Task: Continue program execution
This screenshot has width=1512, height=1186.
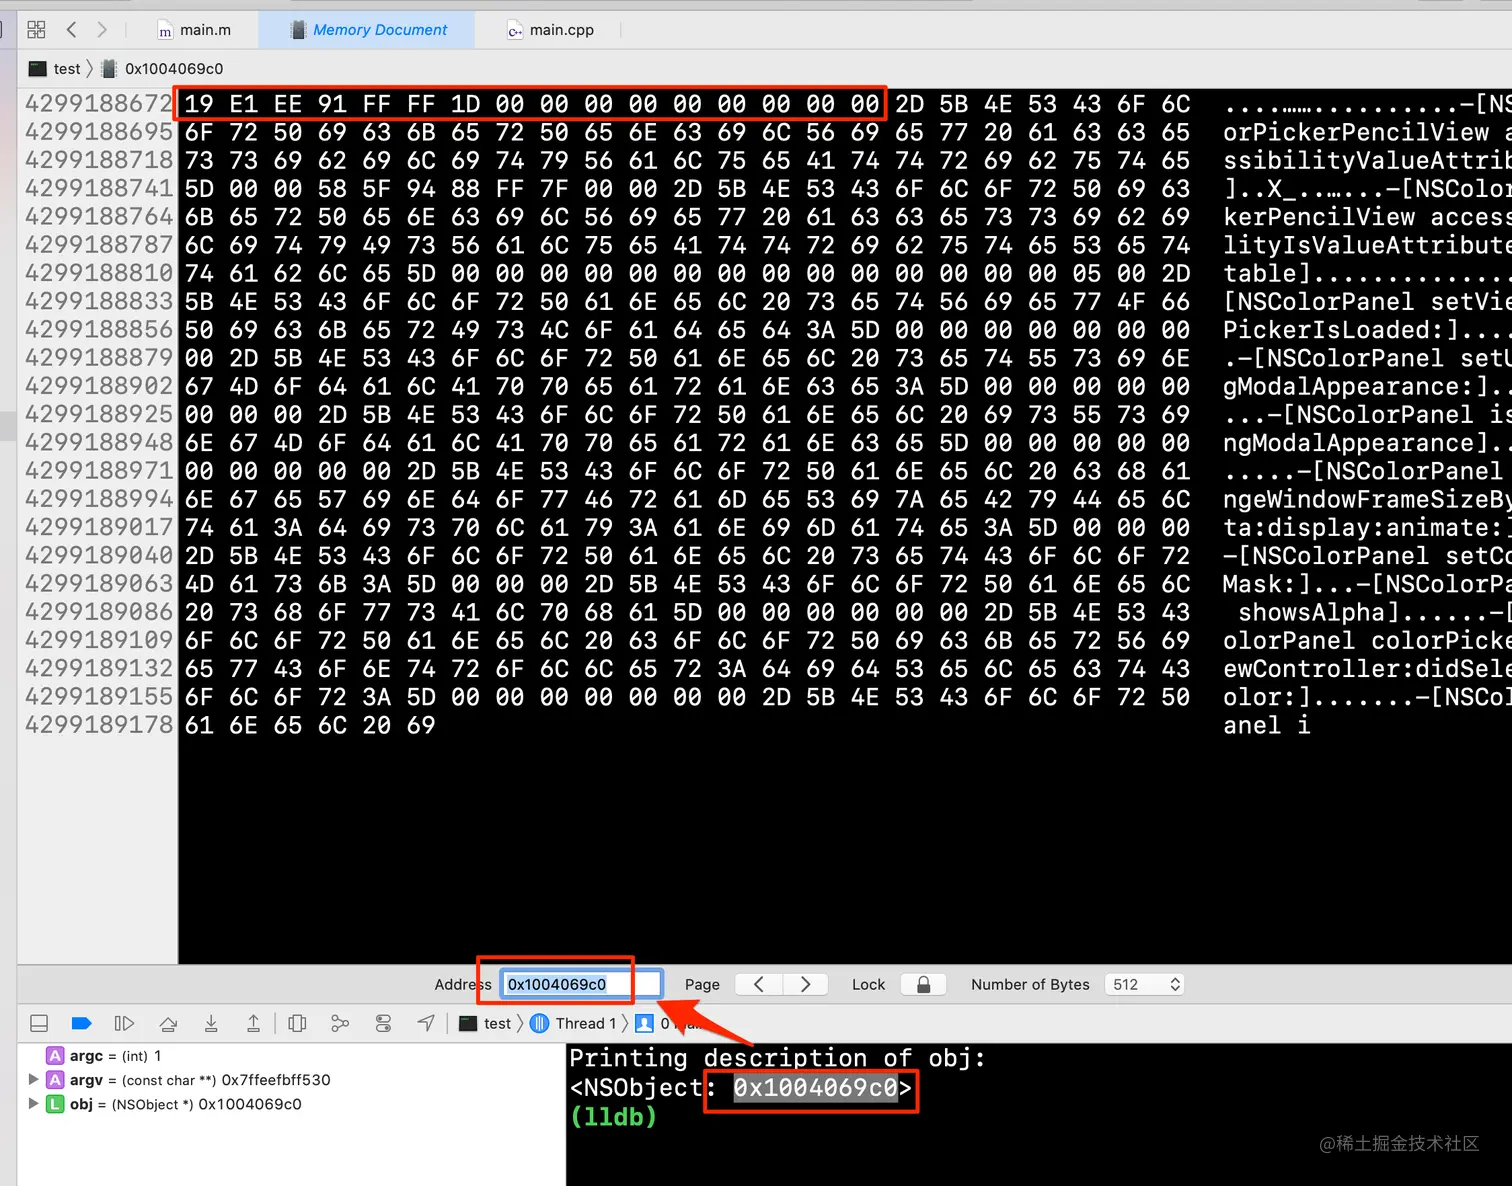Action: pyautogui.click(x=124, y=1023)
